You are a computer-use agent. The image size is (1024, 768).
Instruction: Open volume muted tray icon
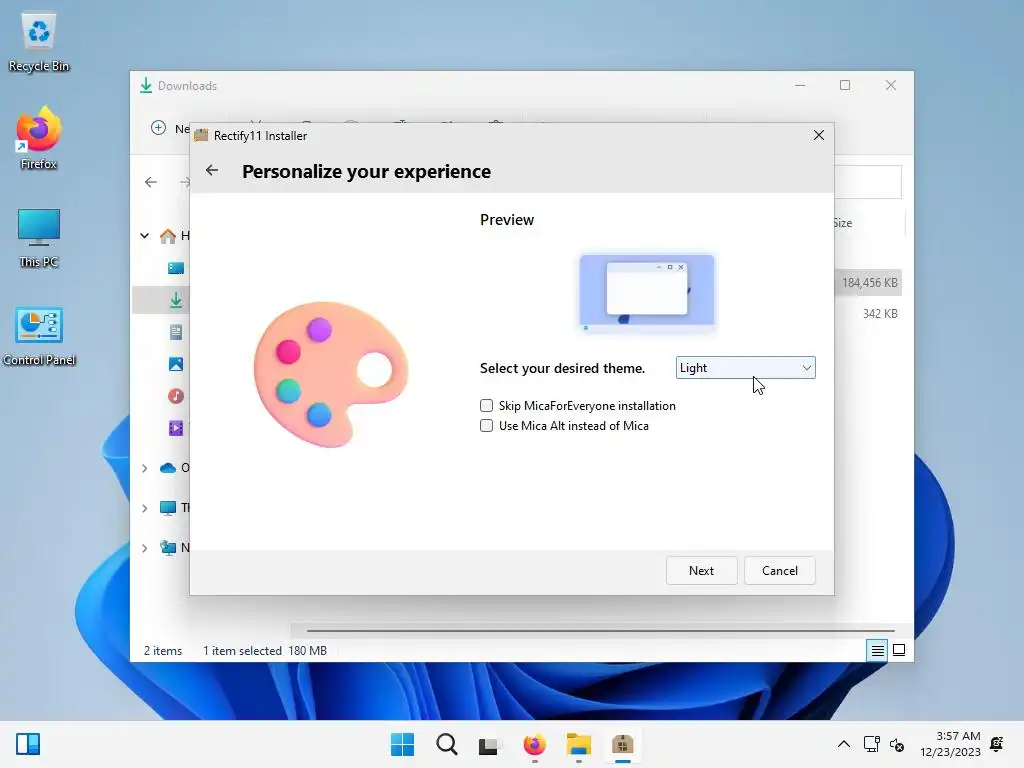point(897,745)
